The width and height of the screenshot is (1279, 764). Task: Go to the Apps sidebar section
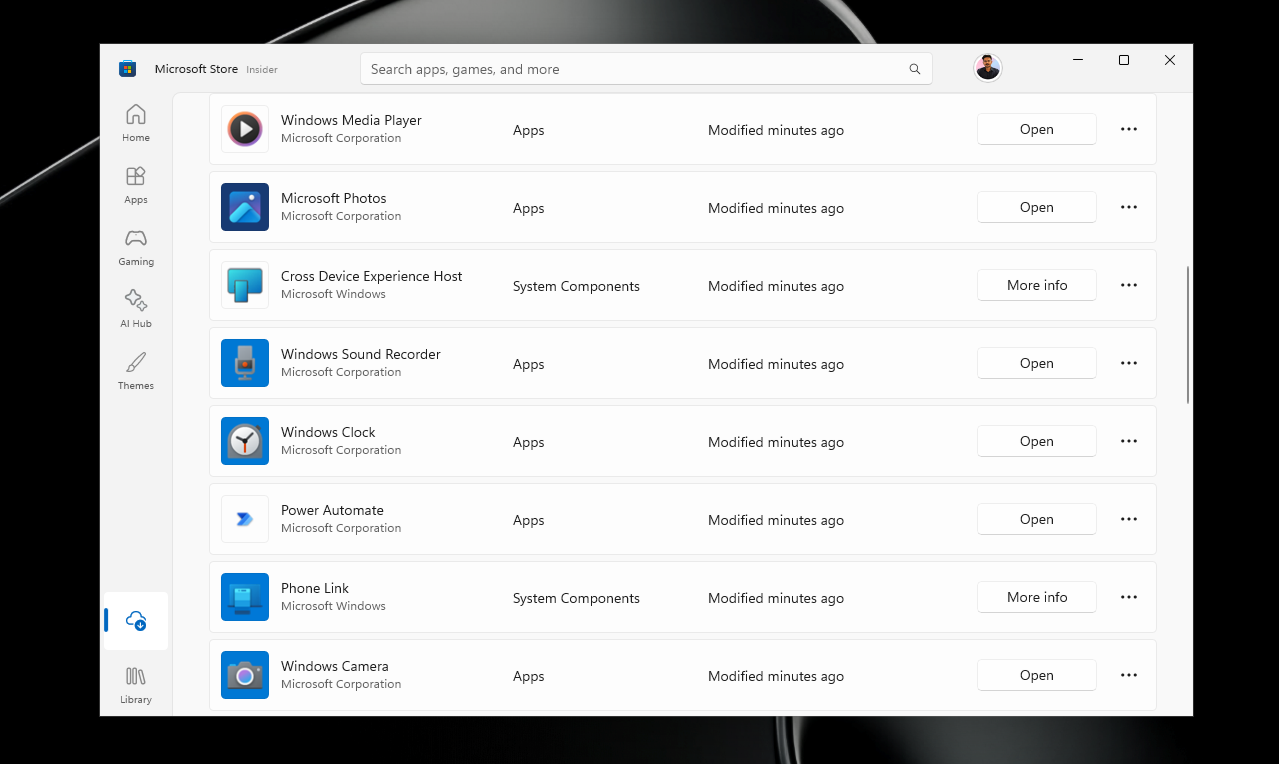(x=136, y=185)
